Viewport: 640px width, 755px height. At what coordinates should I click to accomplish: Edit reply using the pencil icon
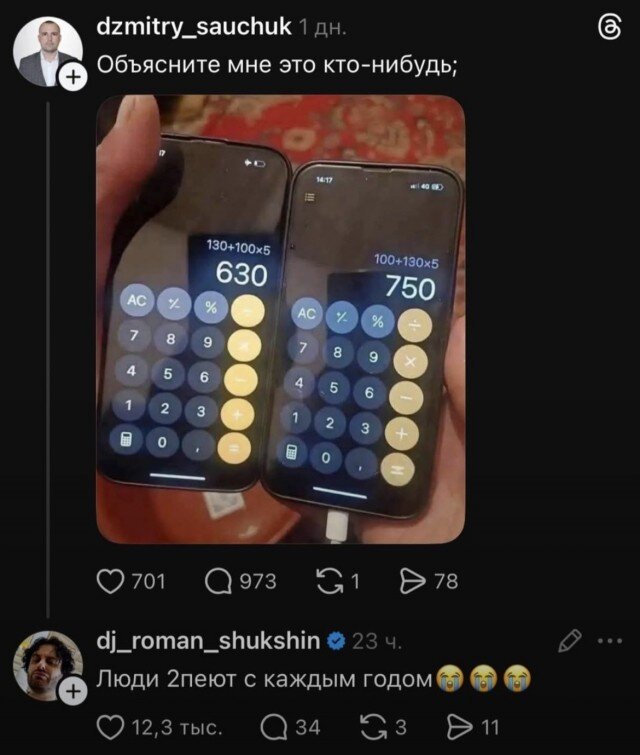click(569, 641)
